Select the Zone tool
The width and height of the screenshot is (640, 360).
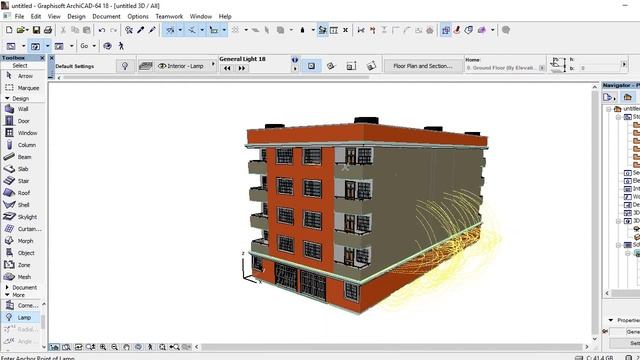click(23, 264)
